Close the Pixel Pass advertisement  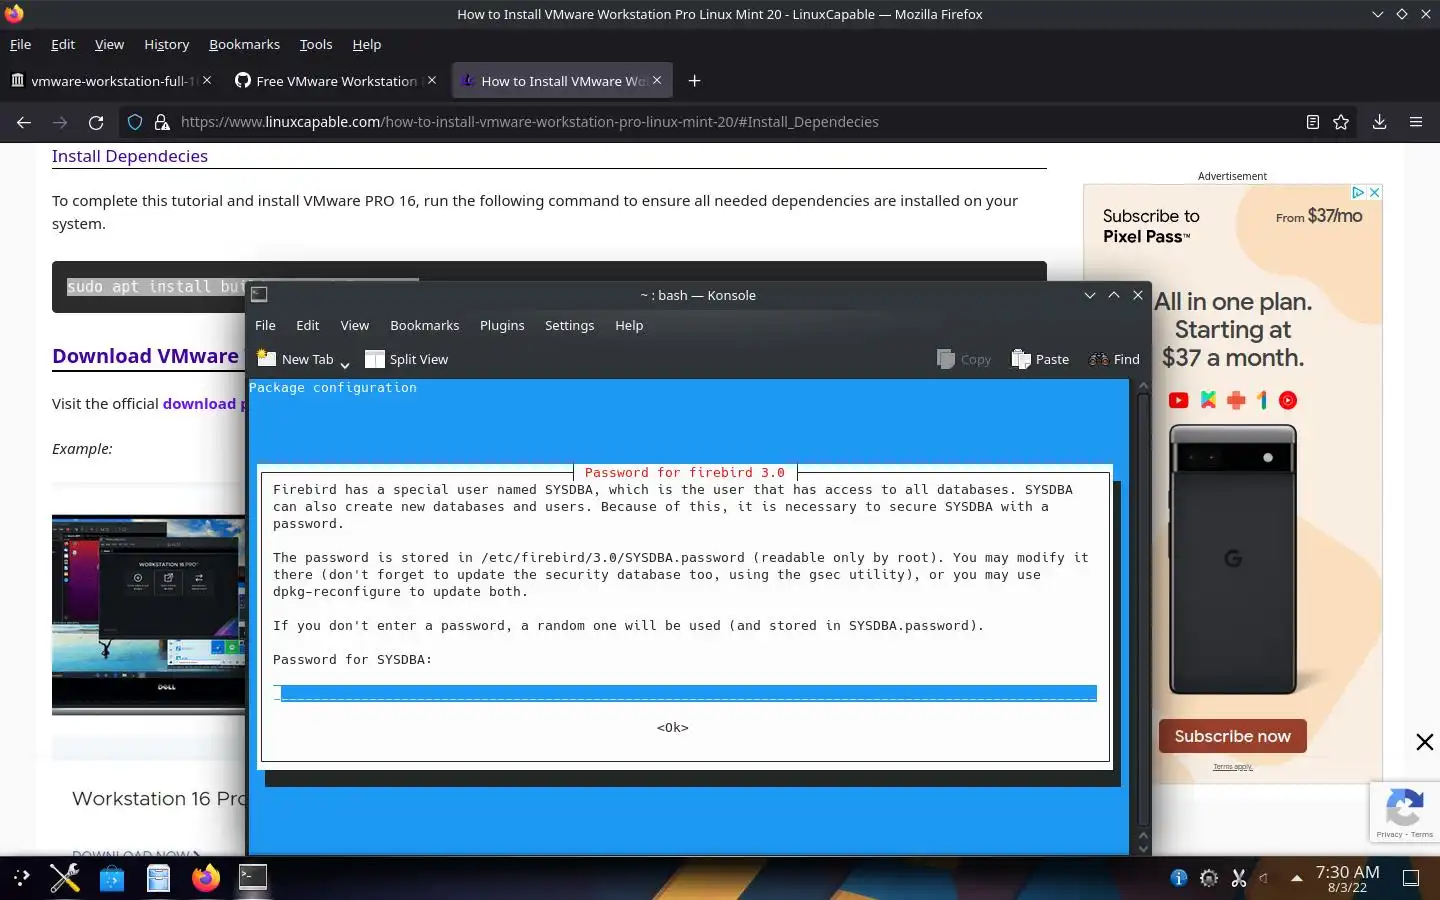1375,192
